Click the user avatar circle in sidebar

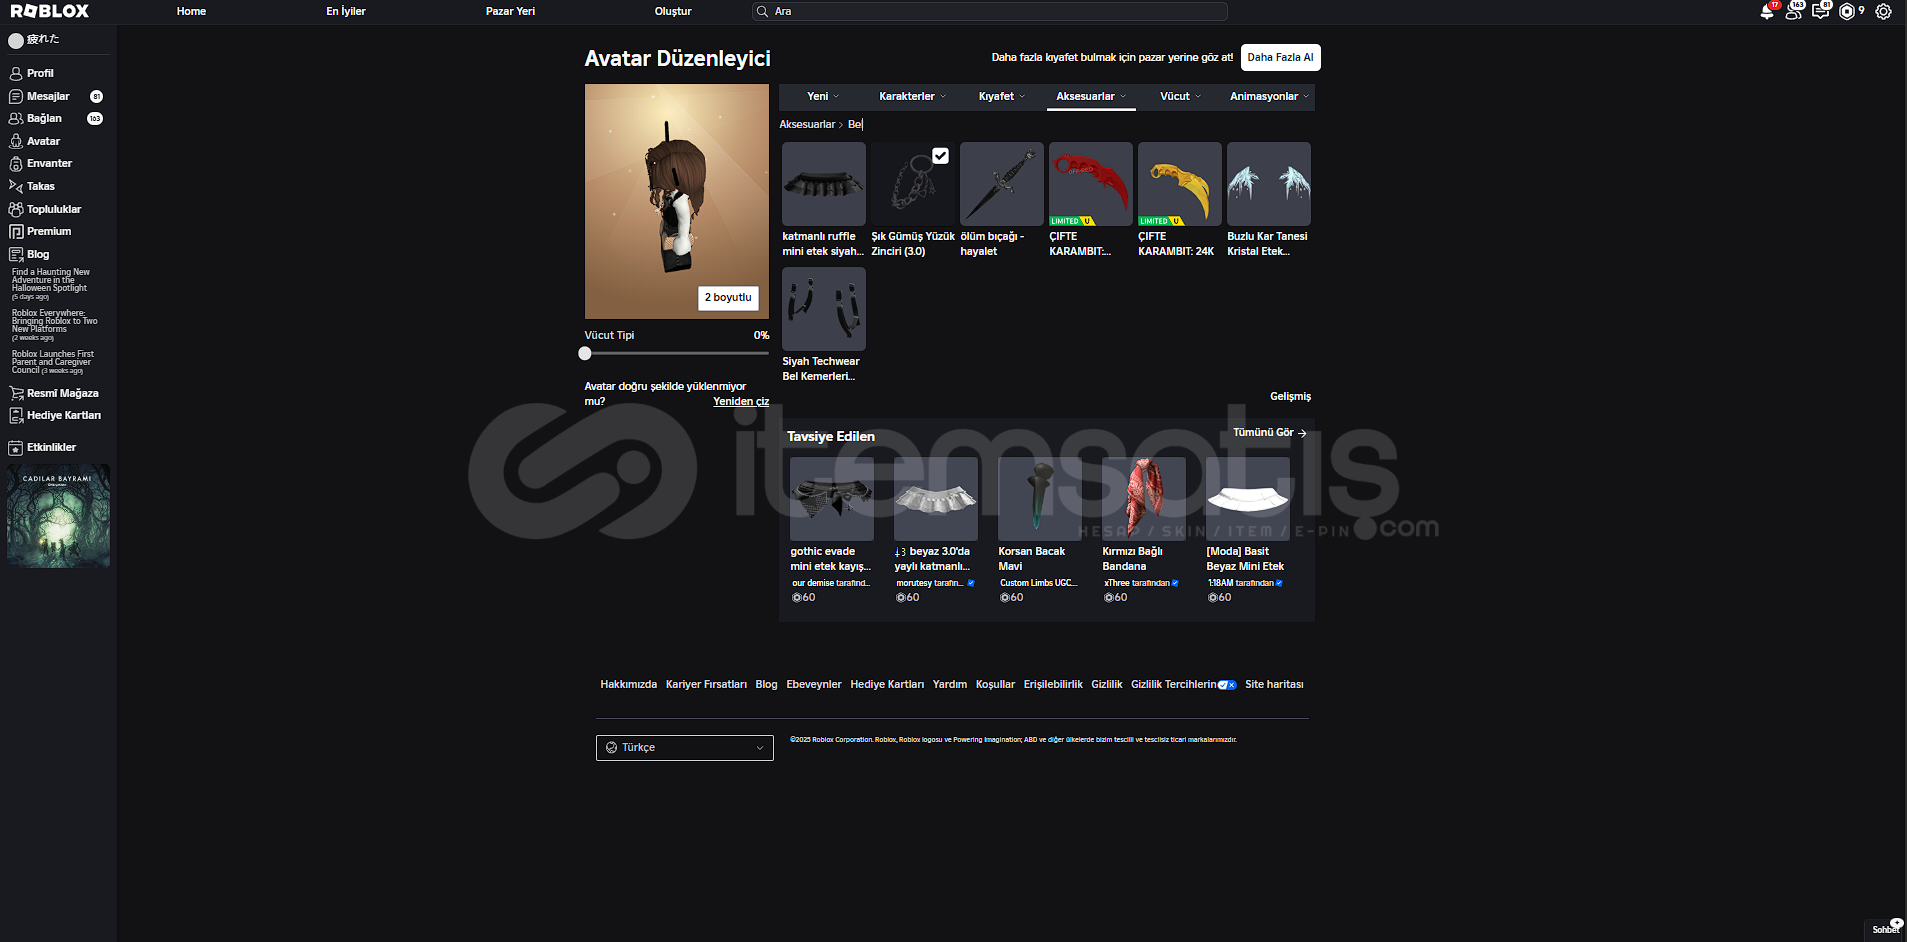(x=16, y=41)
